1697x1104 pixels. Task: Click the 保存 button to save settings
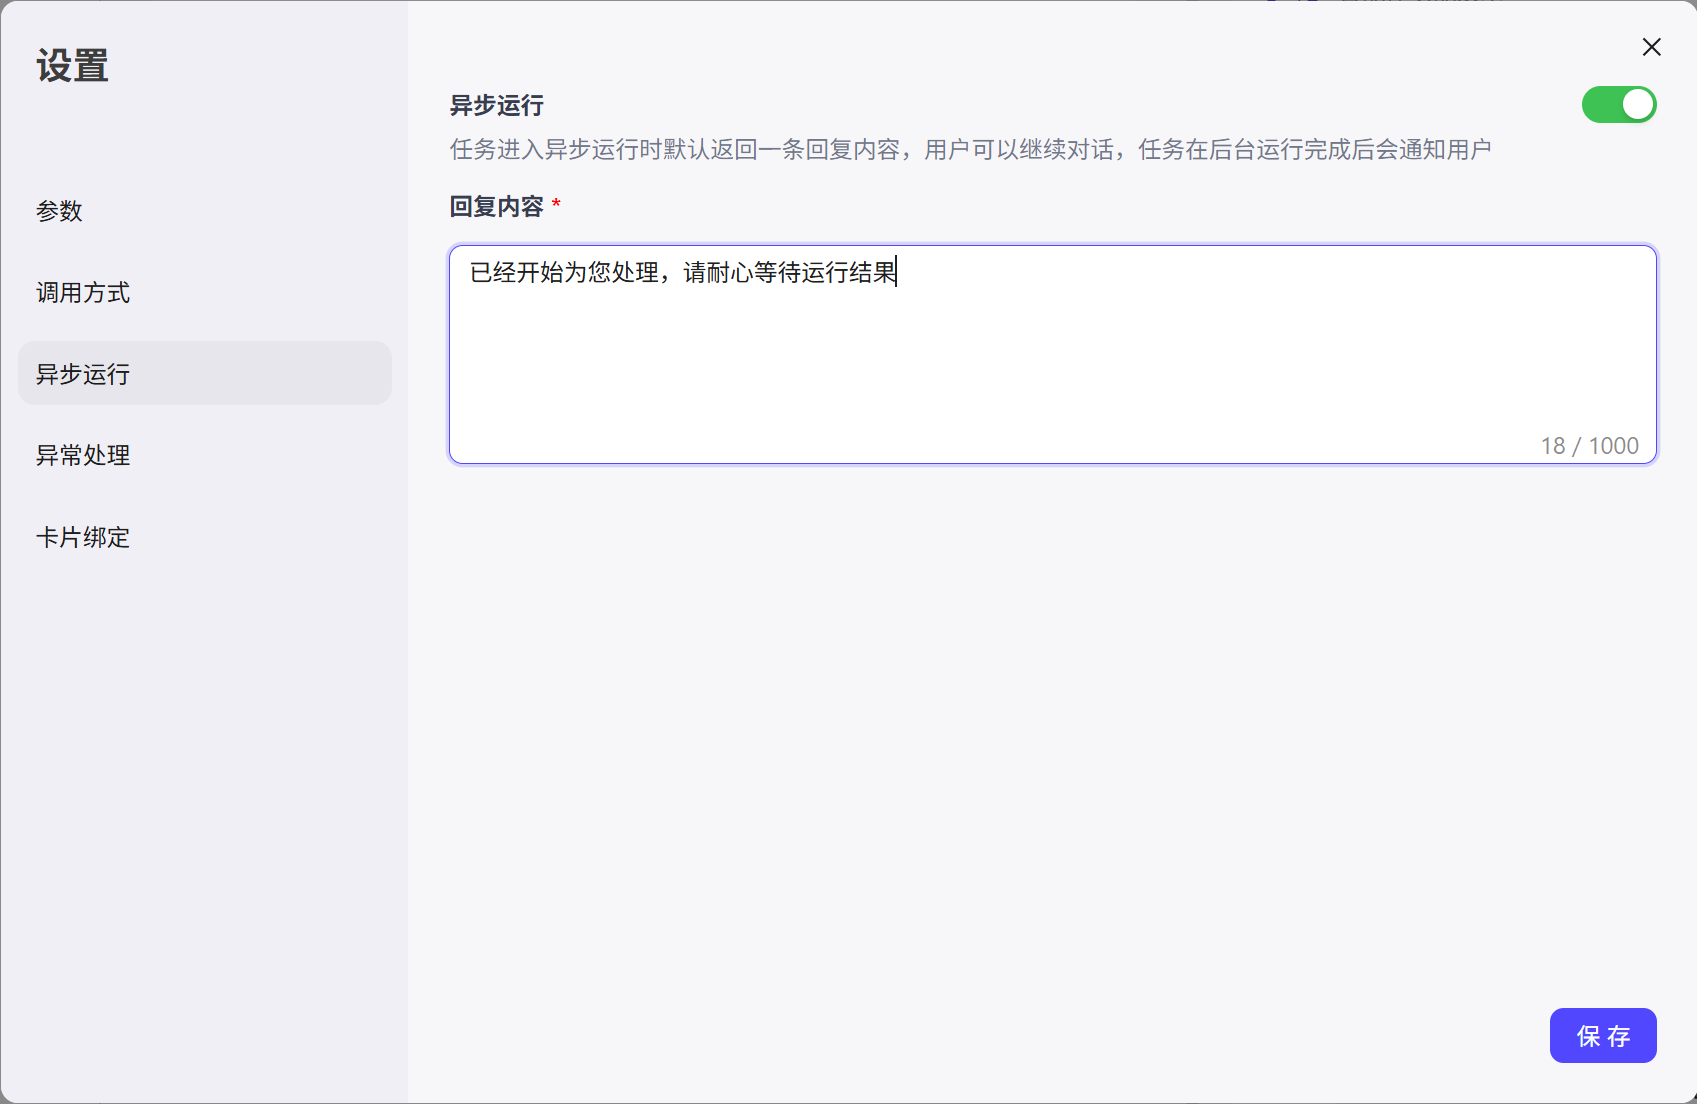click(1602, 1036)
